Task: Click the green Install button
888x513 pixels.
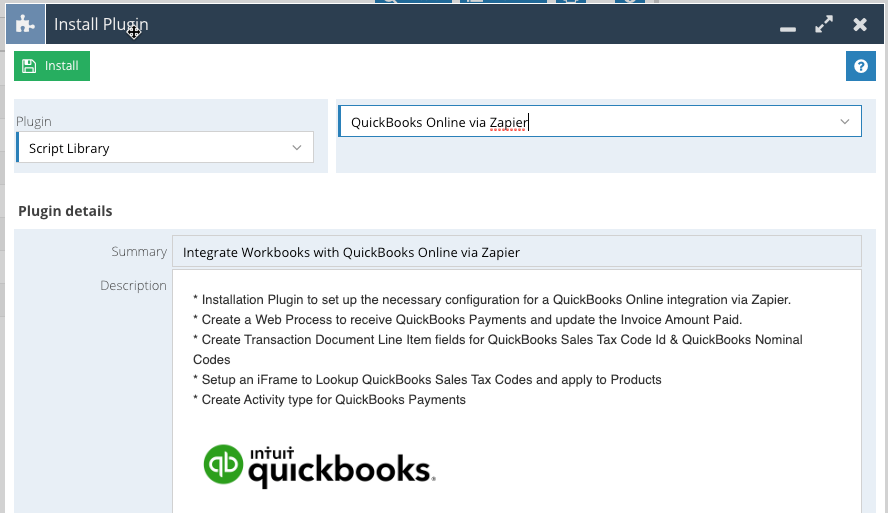Action: coord(52,66)
